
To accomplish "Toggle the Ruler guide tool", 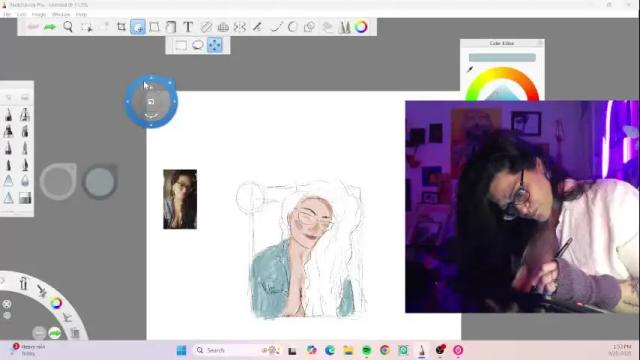I will 206,27.
